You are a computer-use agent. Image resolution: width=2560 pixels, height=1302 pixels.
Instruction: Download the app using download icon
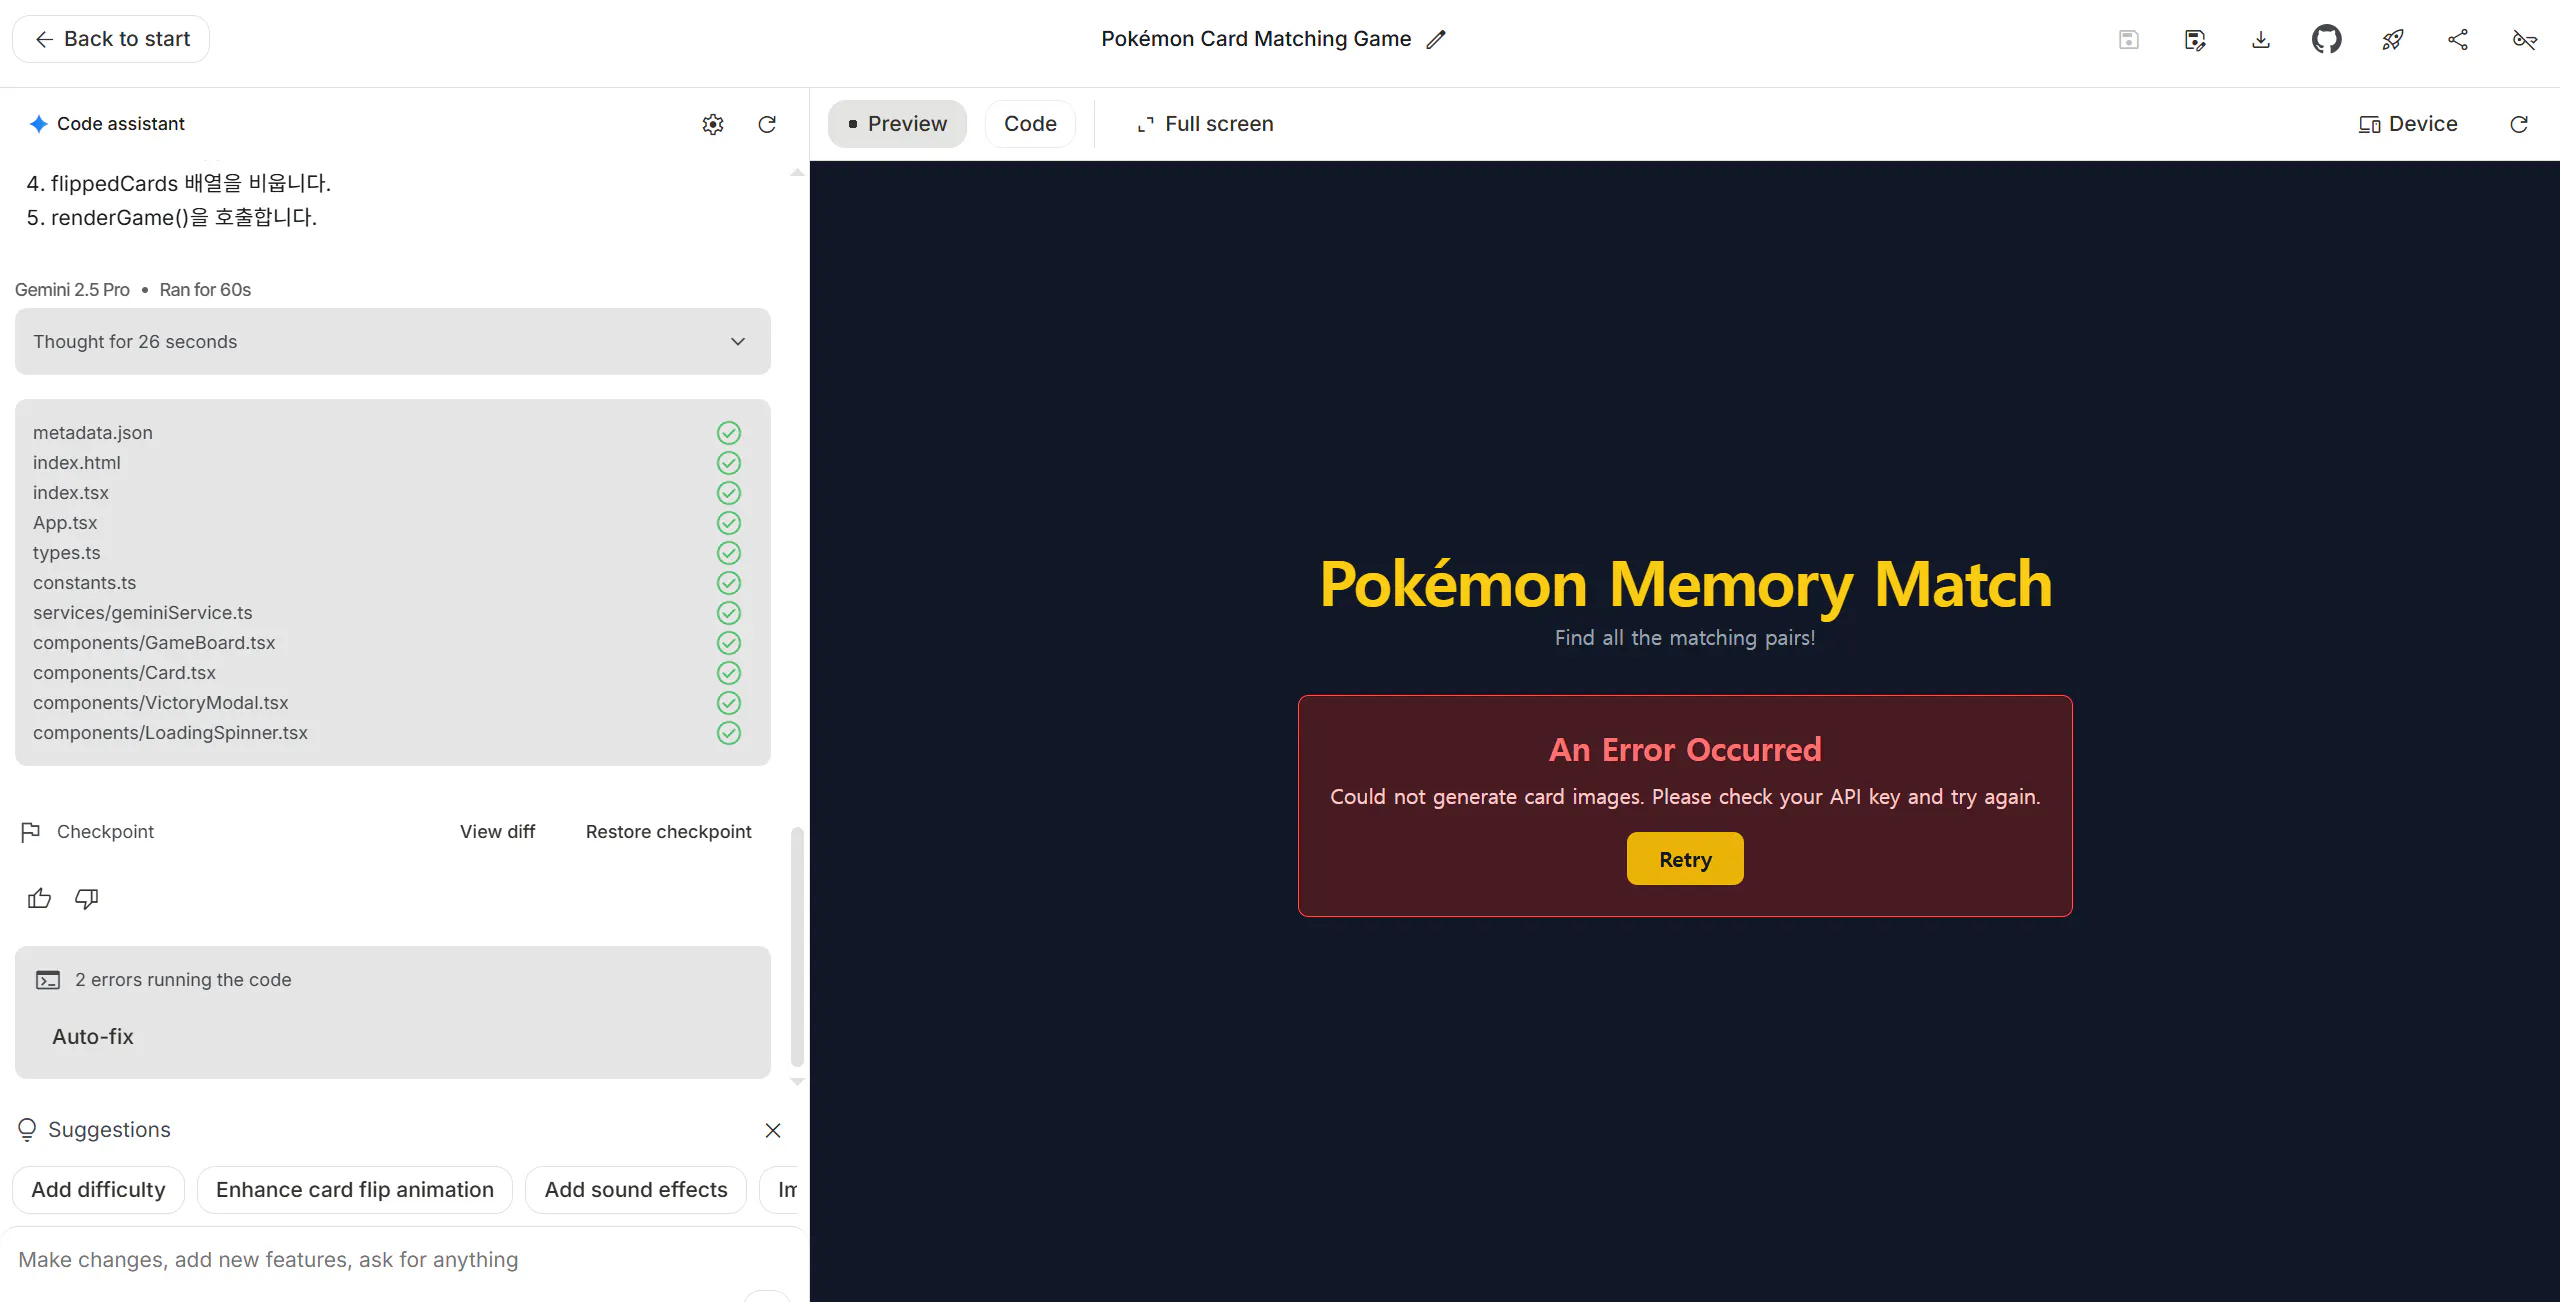click(2260, 40)
